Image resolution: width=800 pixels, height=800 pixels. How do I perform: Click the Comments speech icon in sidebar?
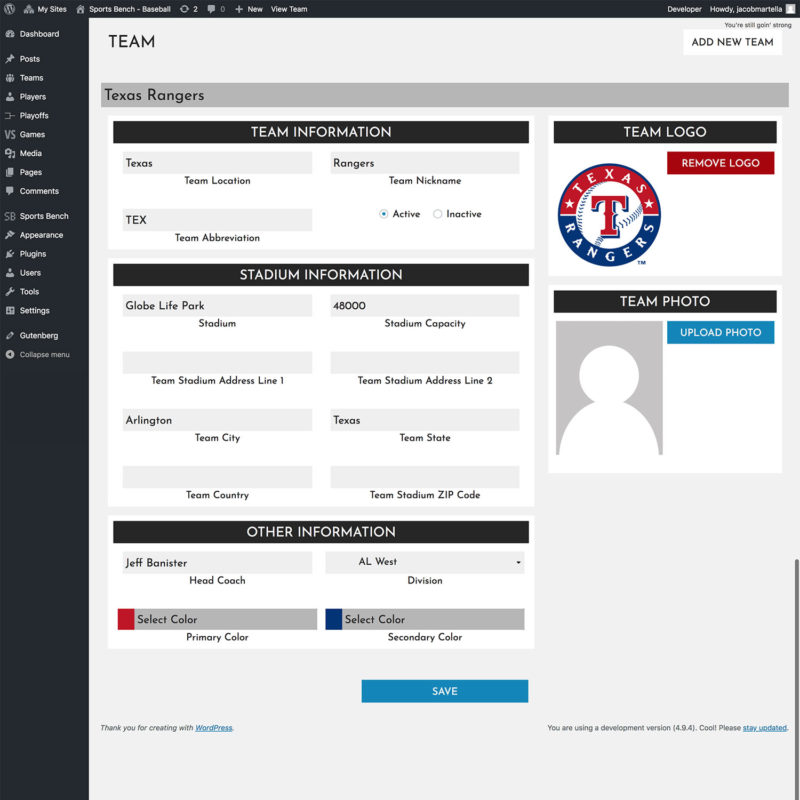(10, 191)
